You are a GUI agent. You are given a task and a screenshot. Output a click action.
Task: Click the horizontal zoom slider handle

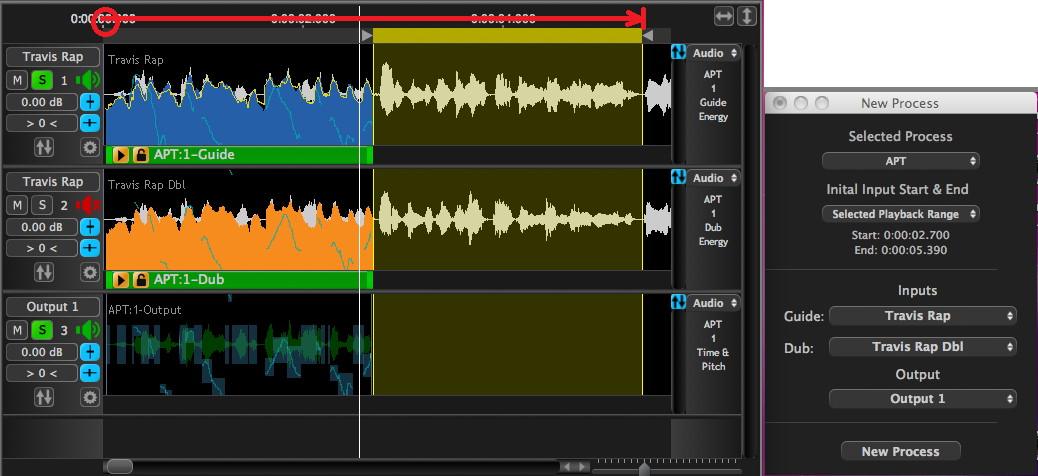[x=644, y=467]
